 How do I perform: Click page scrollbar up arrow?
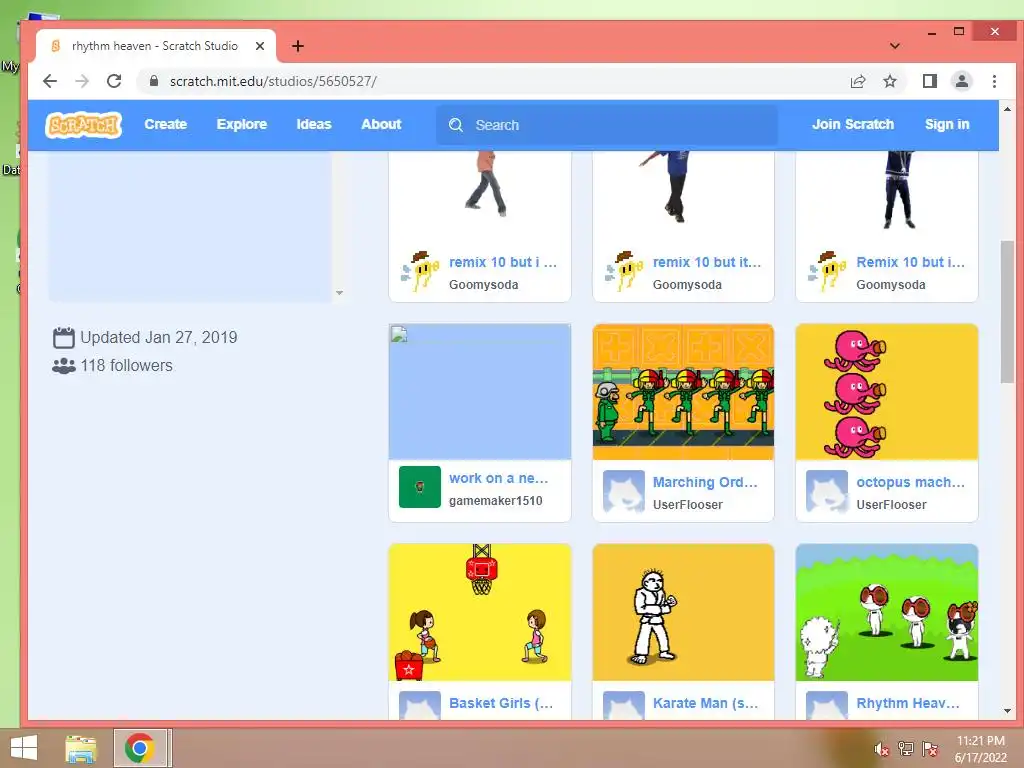pos(1007,109)
